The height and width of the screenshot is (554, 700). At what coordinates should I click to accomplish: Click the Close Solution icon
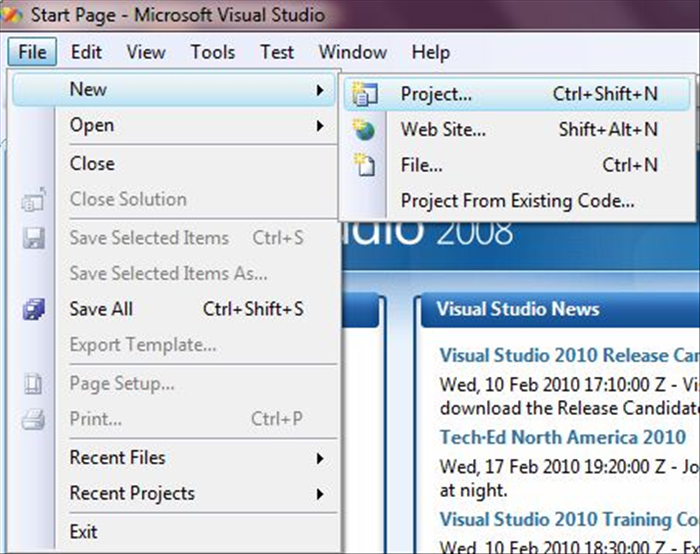[34, 200]
